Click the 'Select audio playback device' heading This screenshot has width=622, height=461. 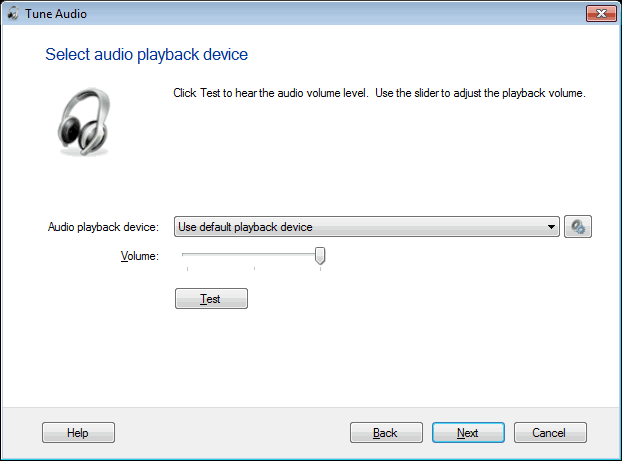pyautogui.click(x=146, y=54)
